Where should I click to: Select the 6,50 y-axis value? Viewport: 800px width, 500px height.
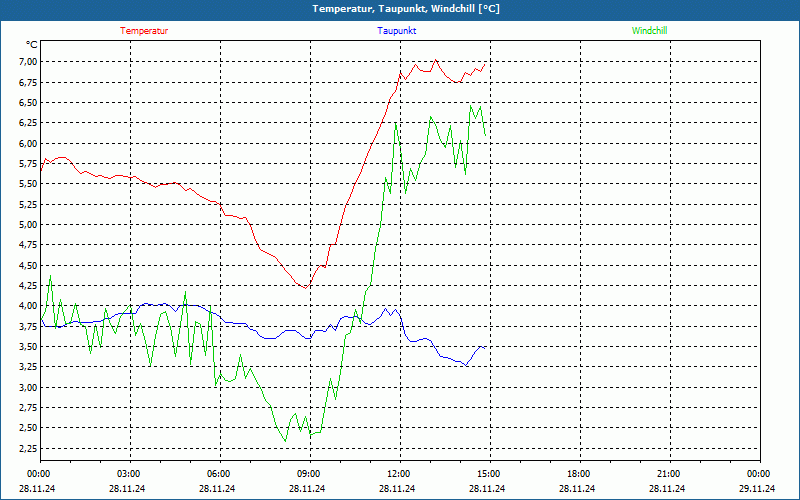pos(29,103)
